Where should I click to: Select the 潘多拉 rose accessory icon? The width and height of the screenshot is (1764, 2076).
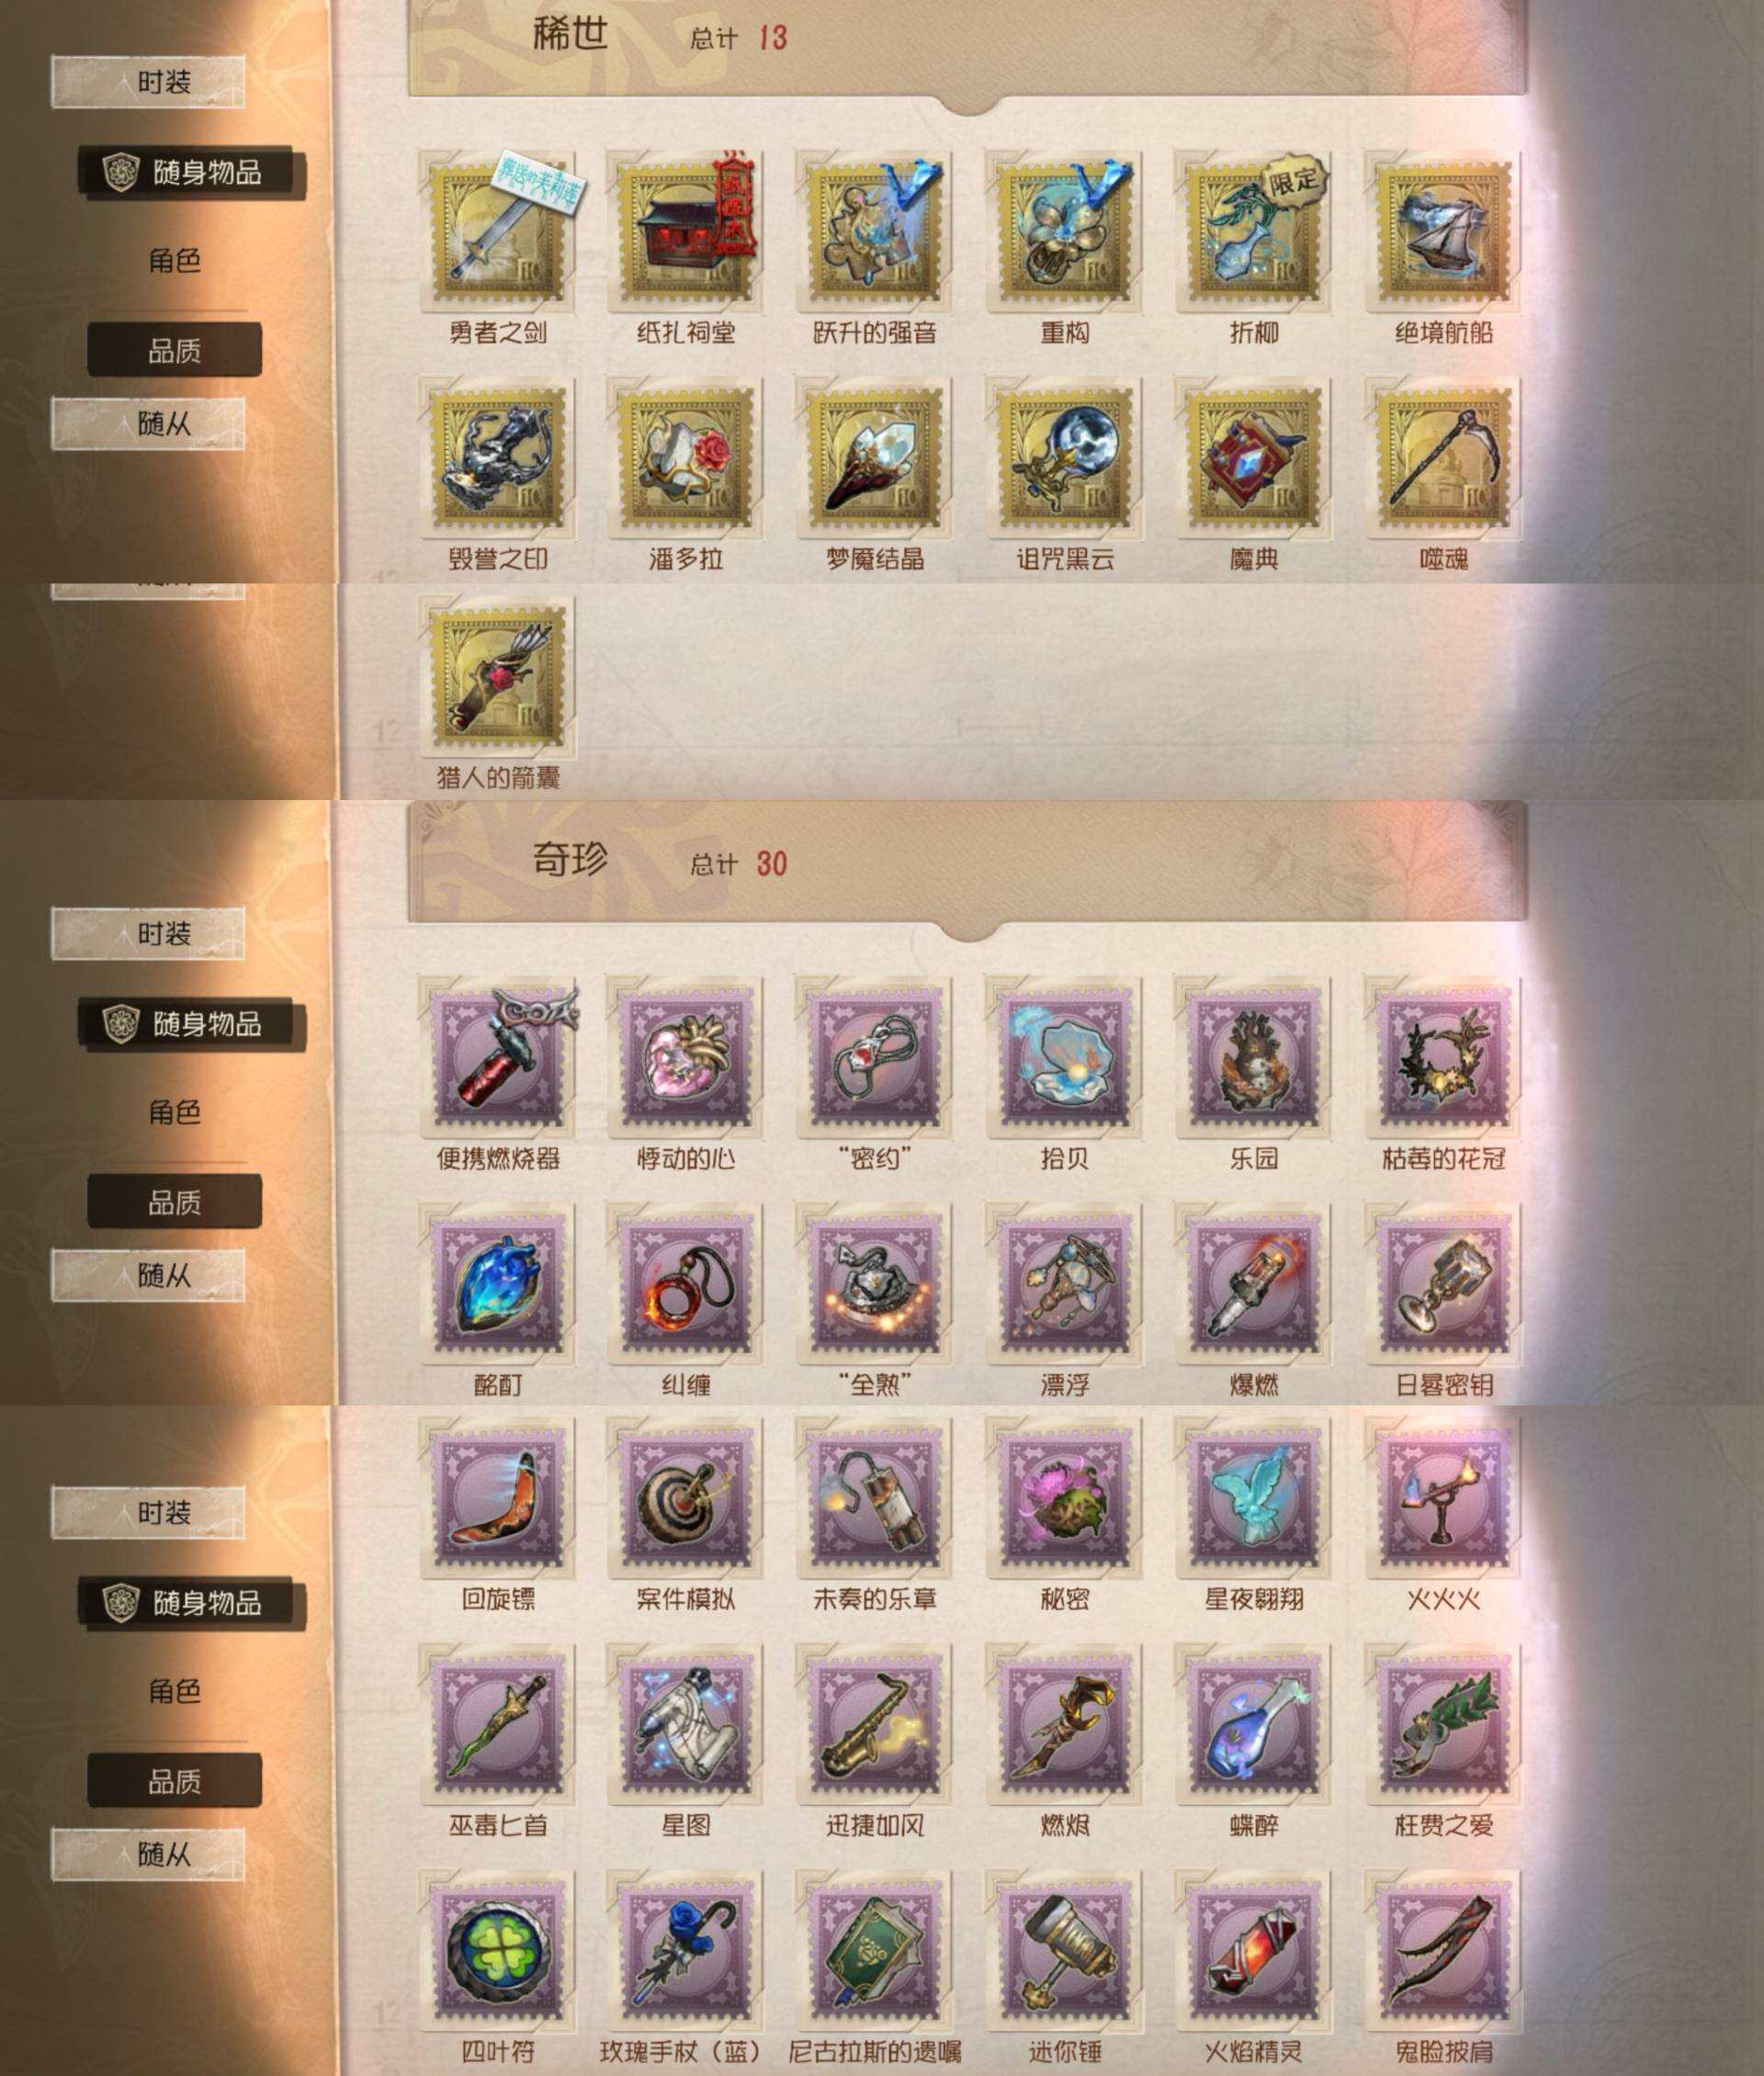(686, 458)
